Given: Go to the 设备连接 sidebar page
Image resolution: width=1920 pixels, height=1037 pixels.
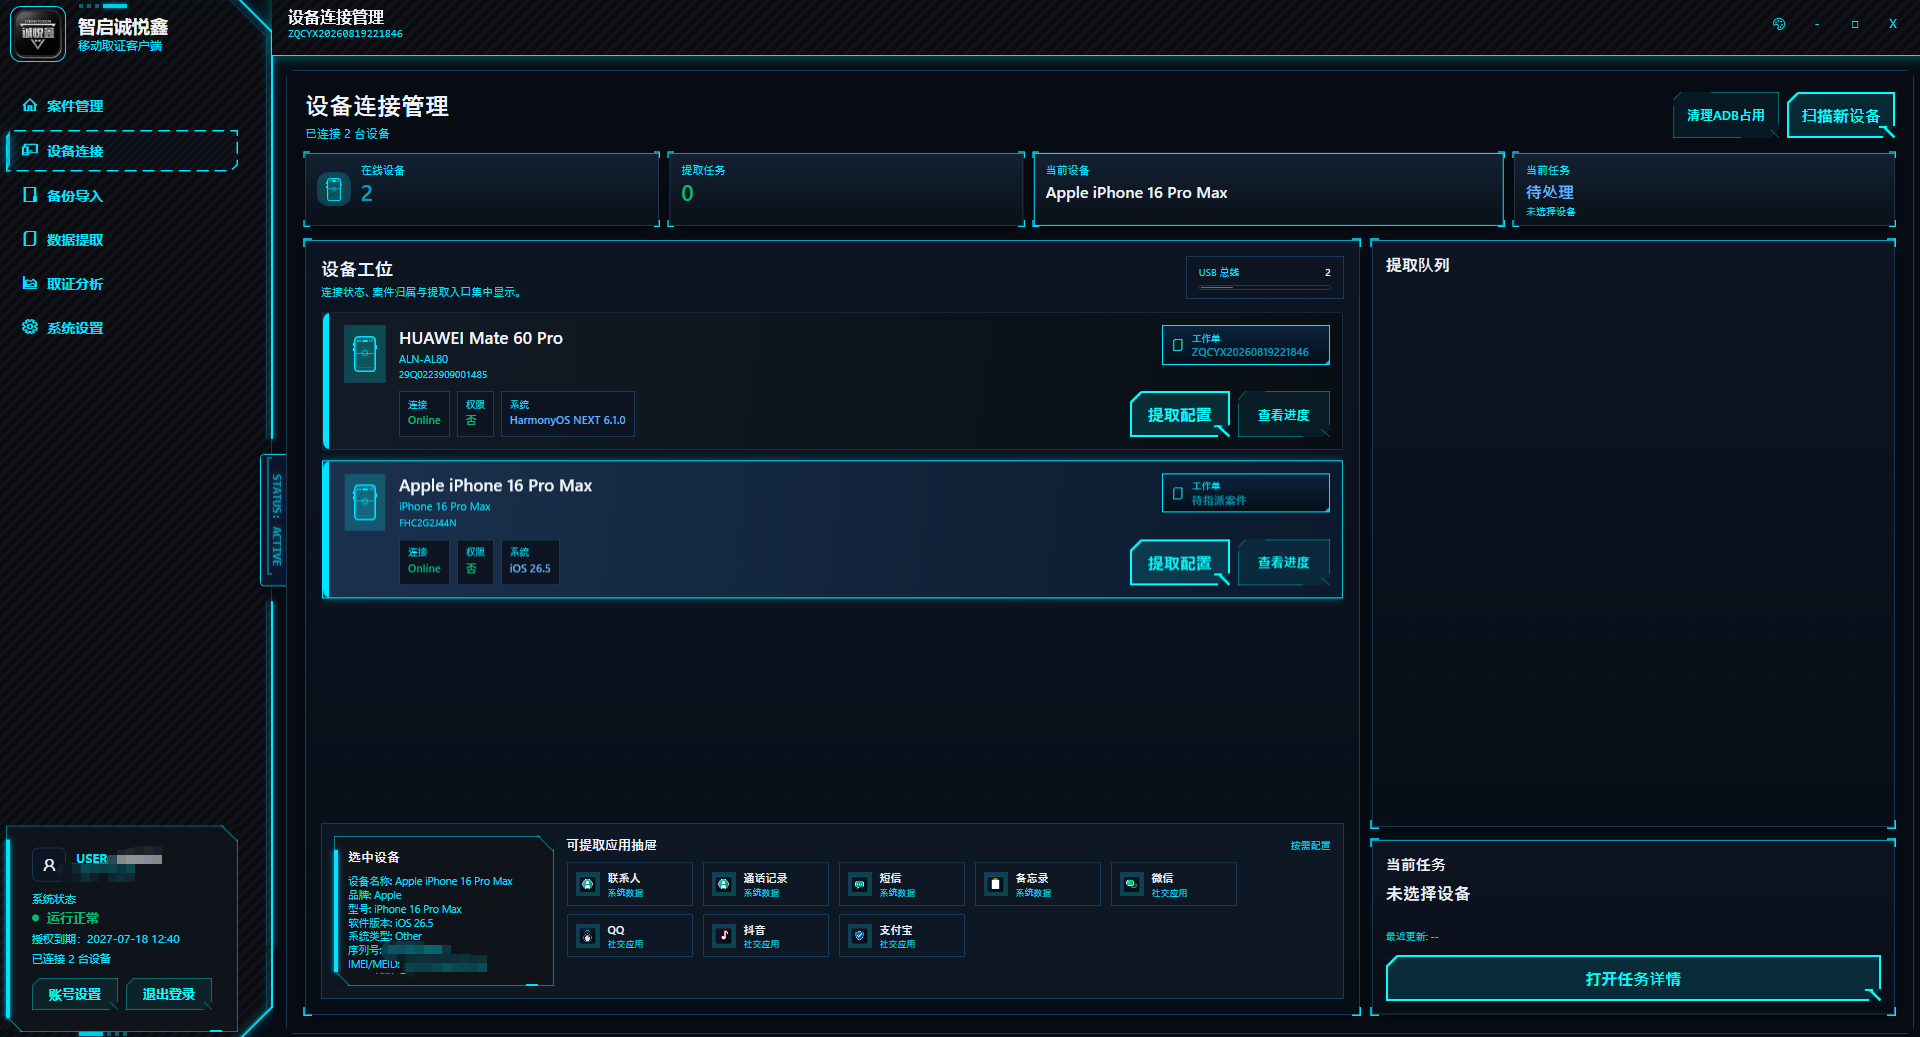Looking at the screenshot, I should tap(122, 151).
